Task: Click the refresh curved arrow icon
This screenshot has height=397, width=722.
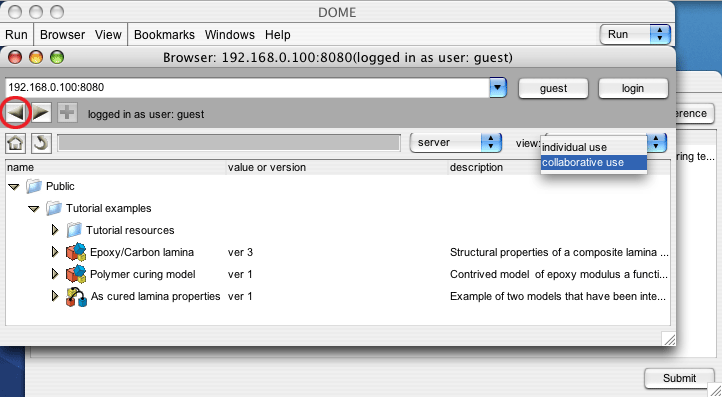Action: (x=41, y=143)
